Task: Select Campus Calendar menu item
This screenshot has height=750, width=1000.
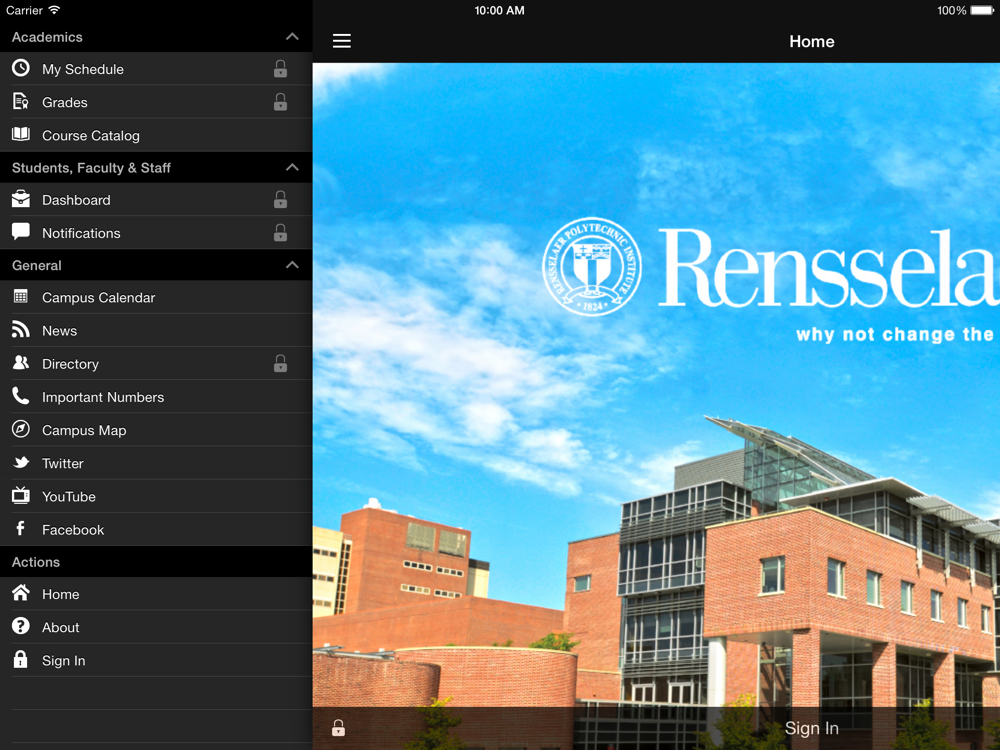Action: tap(98, 297)
